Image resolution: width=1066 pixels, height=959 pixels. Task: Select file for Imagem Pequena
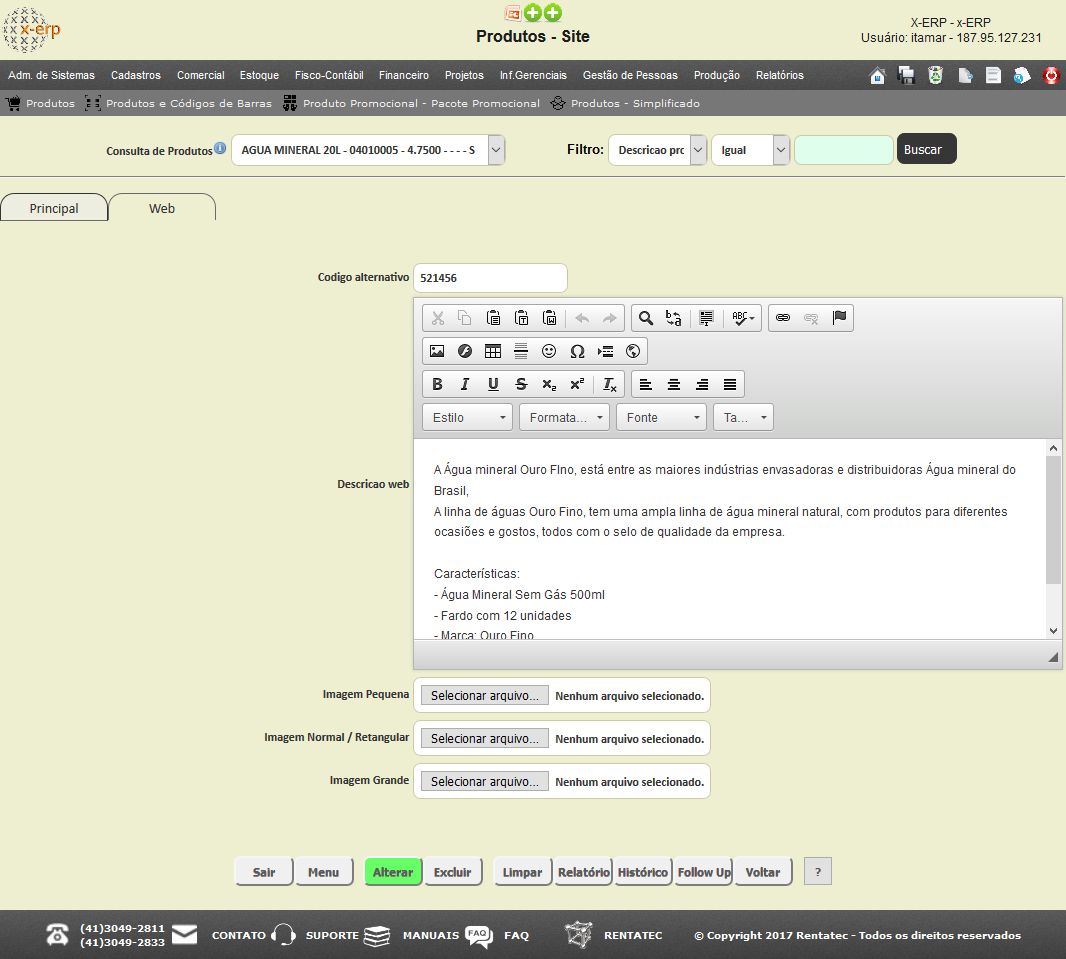coord(484,695)
